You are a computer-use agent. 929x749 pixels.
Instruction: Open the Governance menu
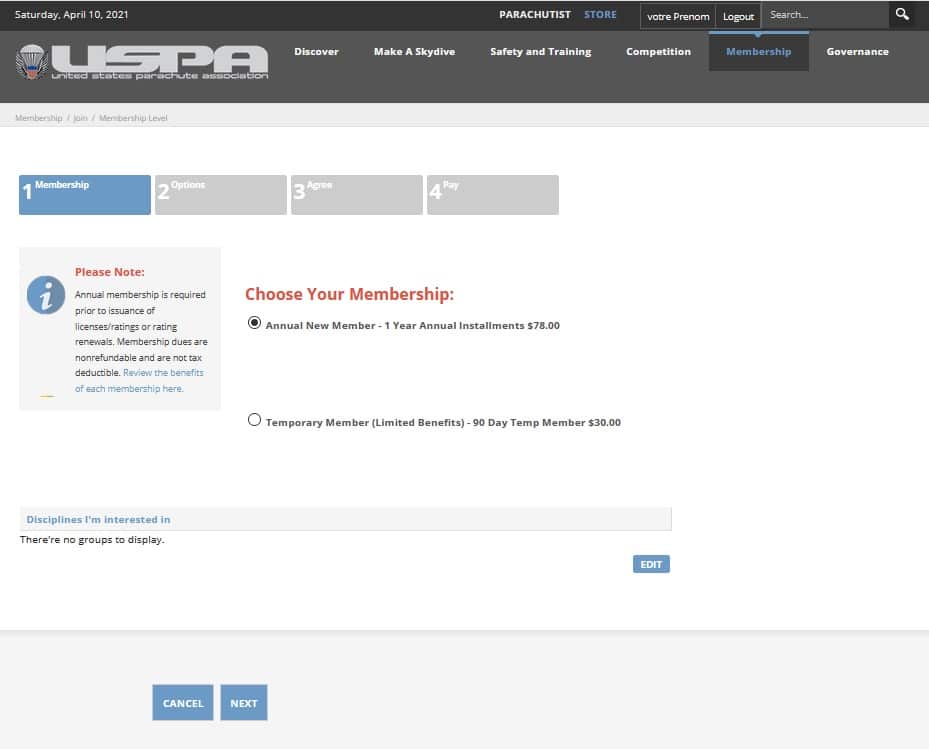pos(857,52)
